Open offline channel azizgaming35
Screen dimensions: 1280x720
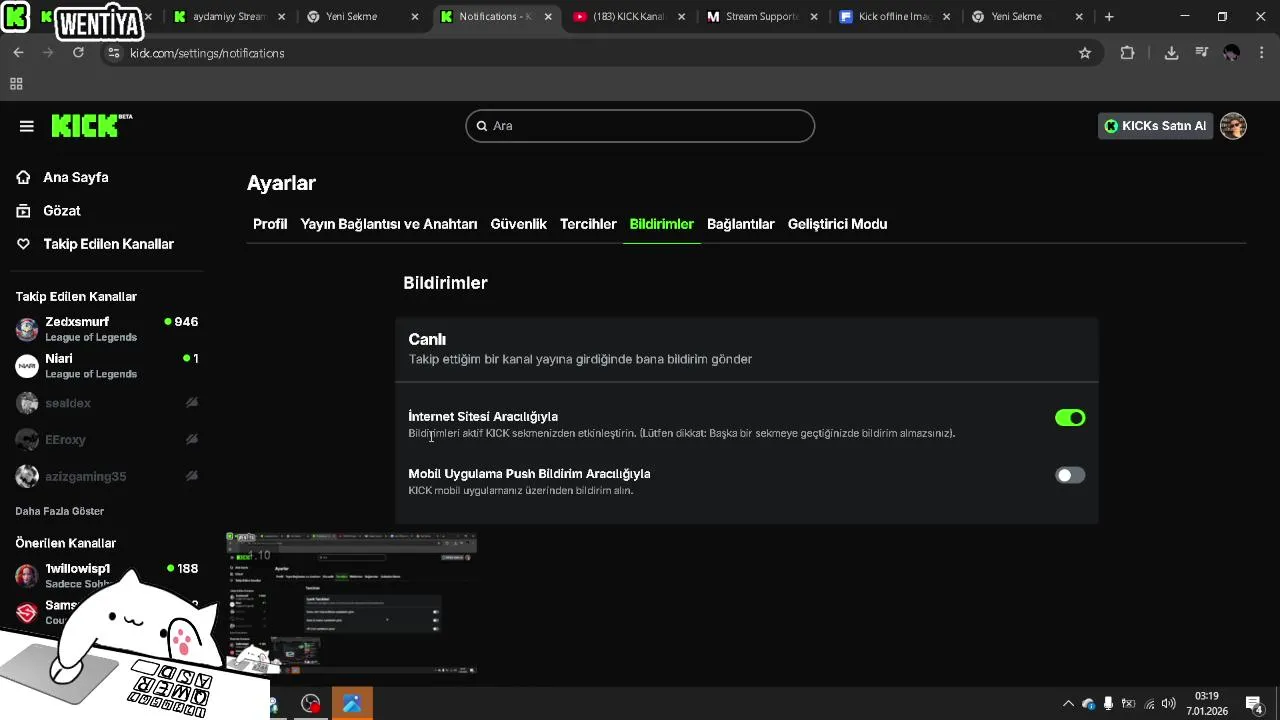(107, 477)
